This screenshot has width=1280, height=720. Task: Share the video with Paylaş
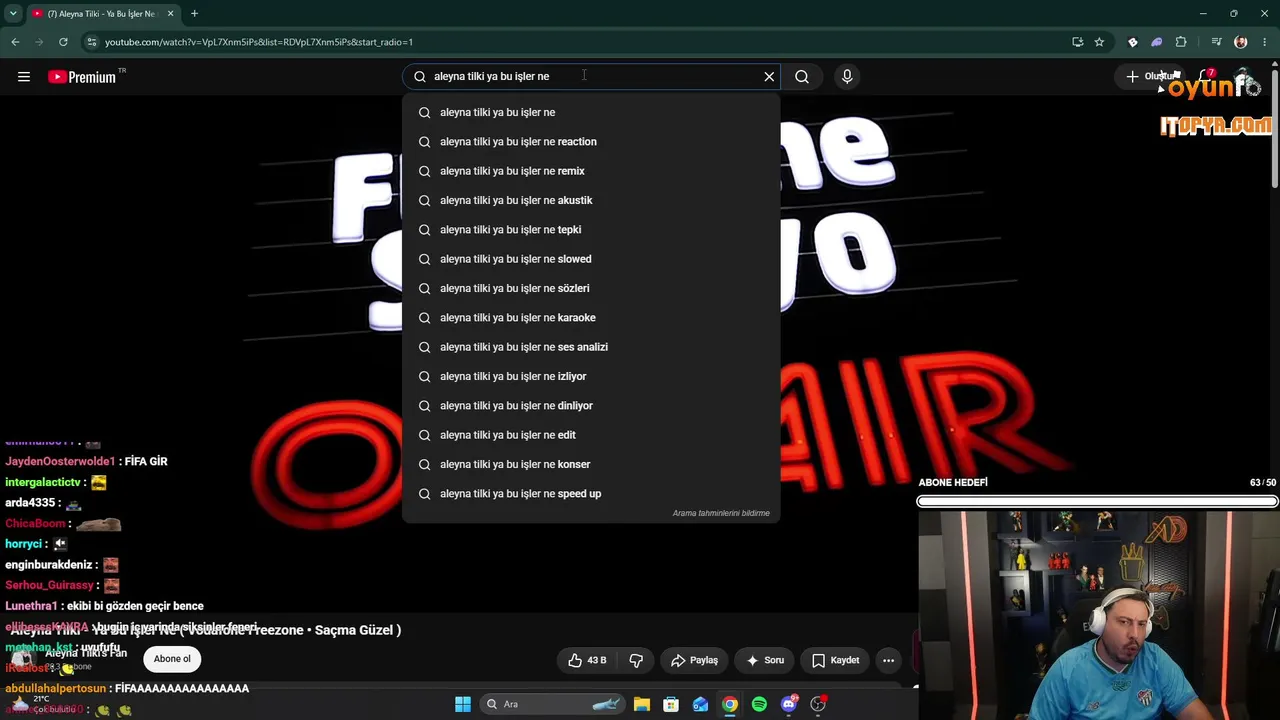pos(694,660)
